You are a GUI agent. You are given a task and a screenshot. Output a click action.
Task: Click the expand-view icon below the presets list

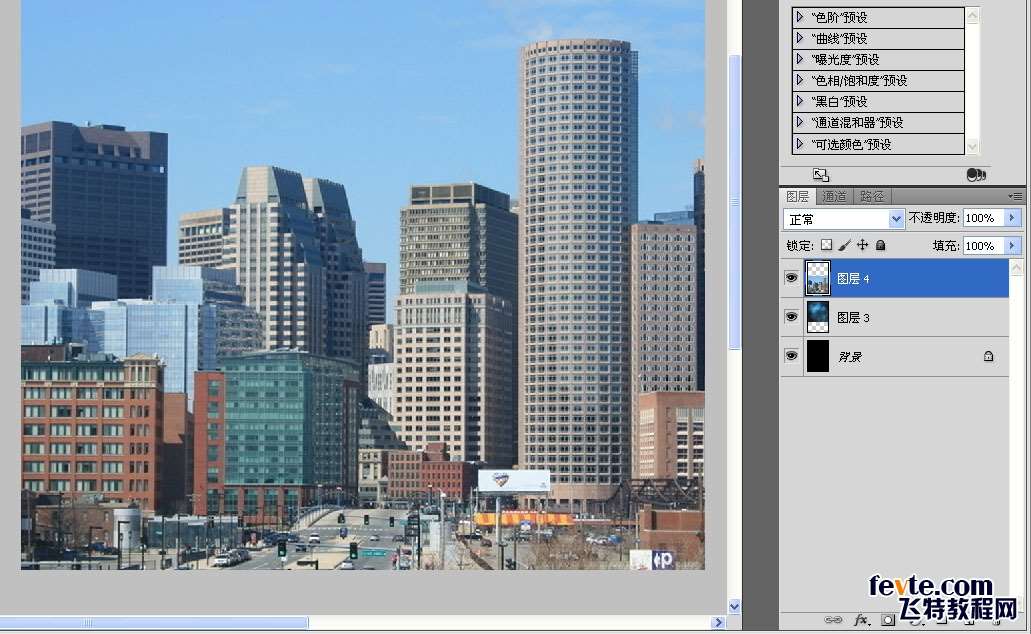point(821,174)
